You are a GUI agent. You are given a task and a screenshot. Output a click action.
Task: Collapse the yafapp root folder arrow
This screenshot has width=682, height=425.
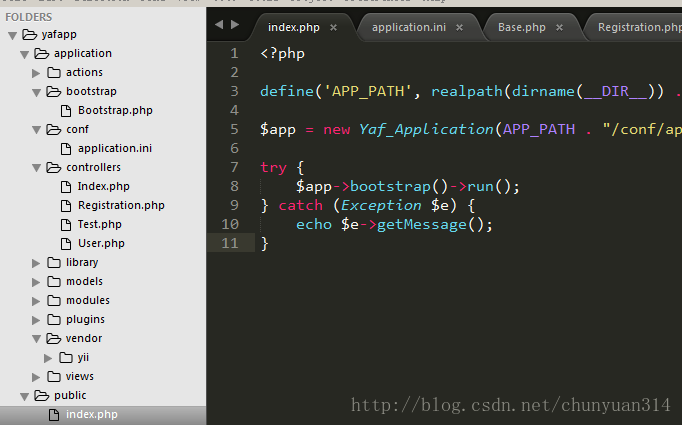pos(13,35)
